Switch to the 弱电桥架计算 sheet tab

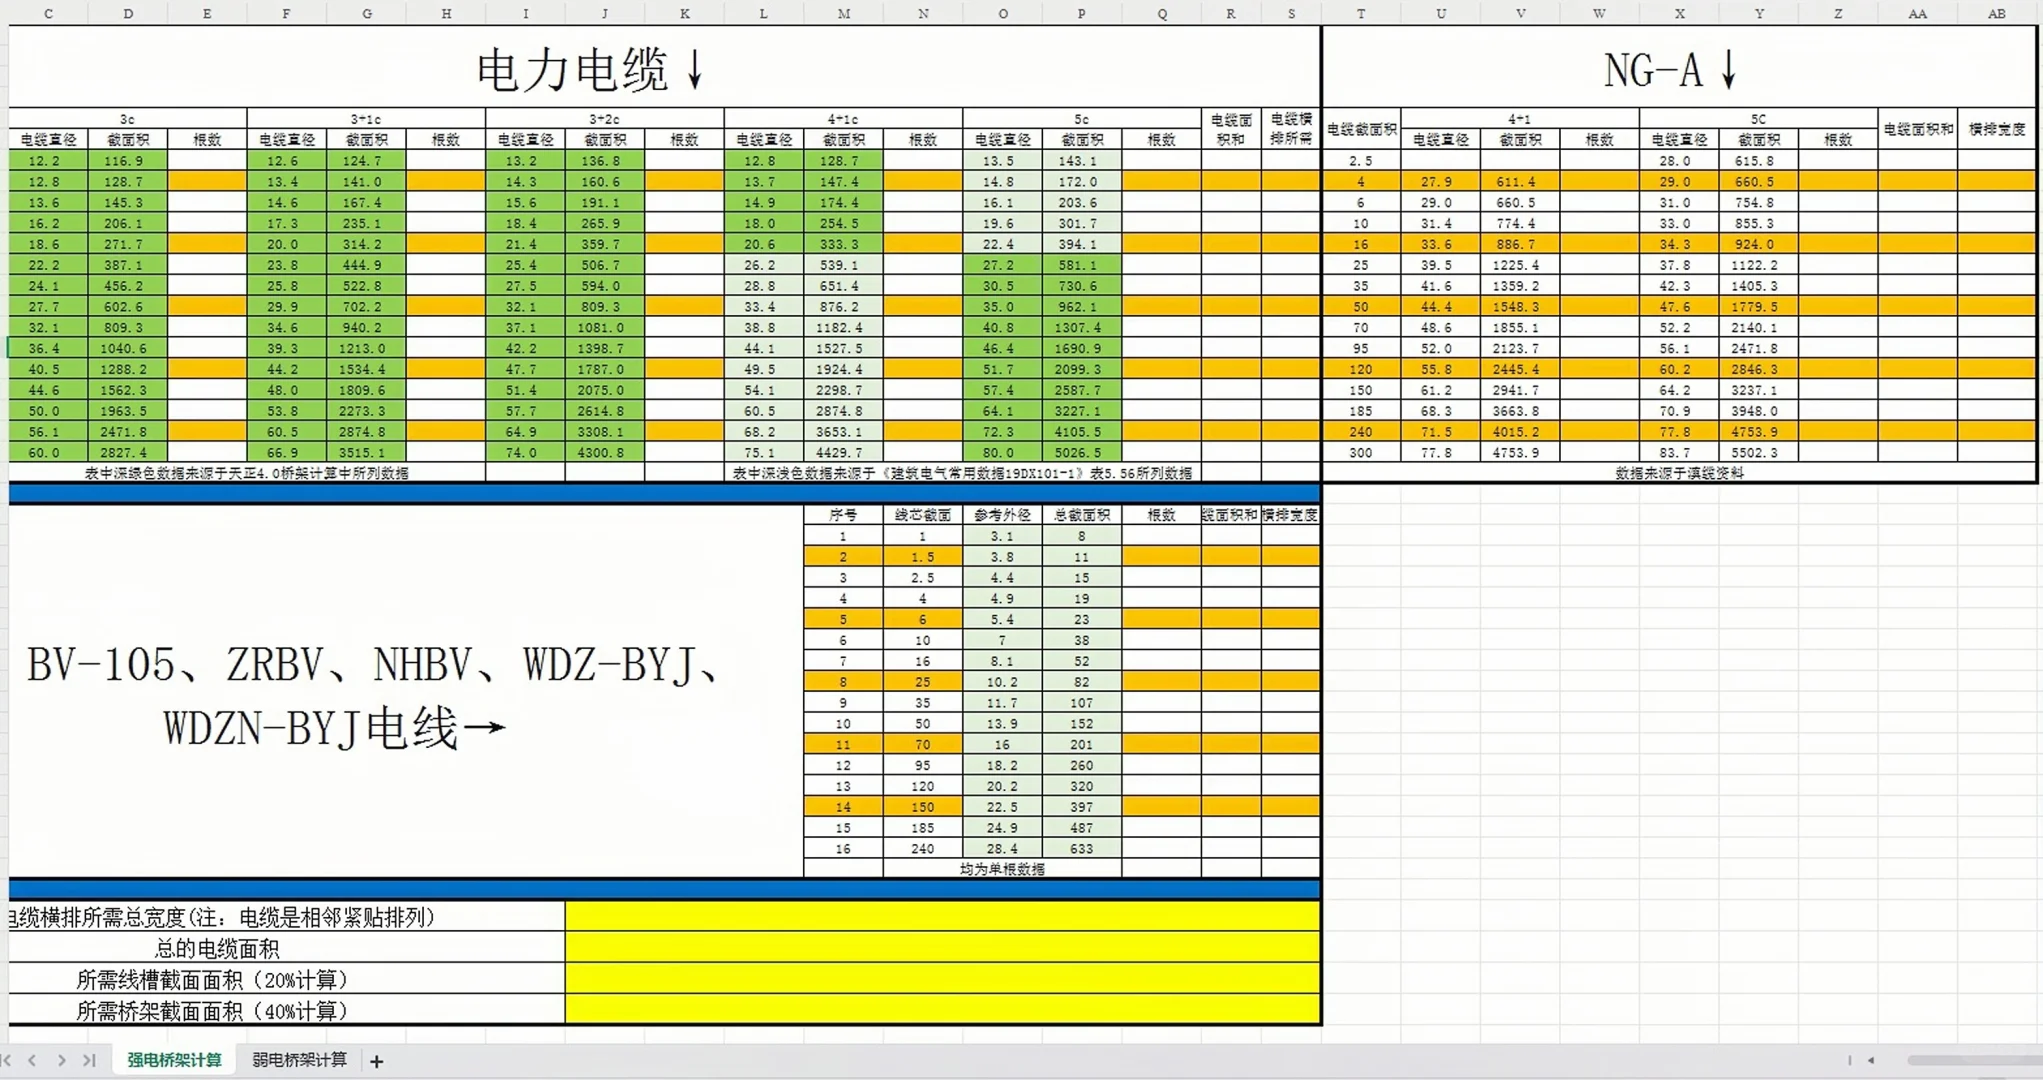coord(298,1060)
